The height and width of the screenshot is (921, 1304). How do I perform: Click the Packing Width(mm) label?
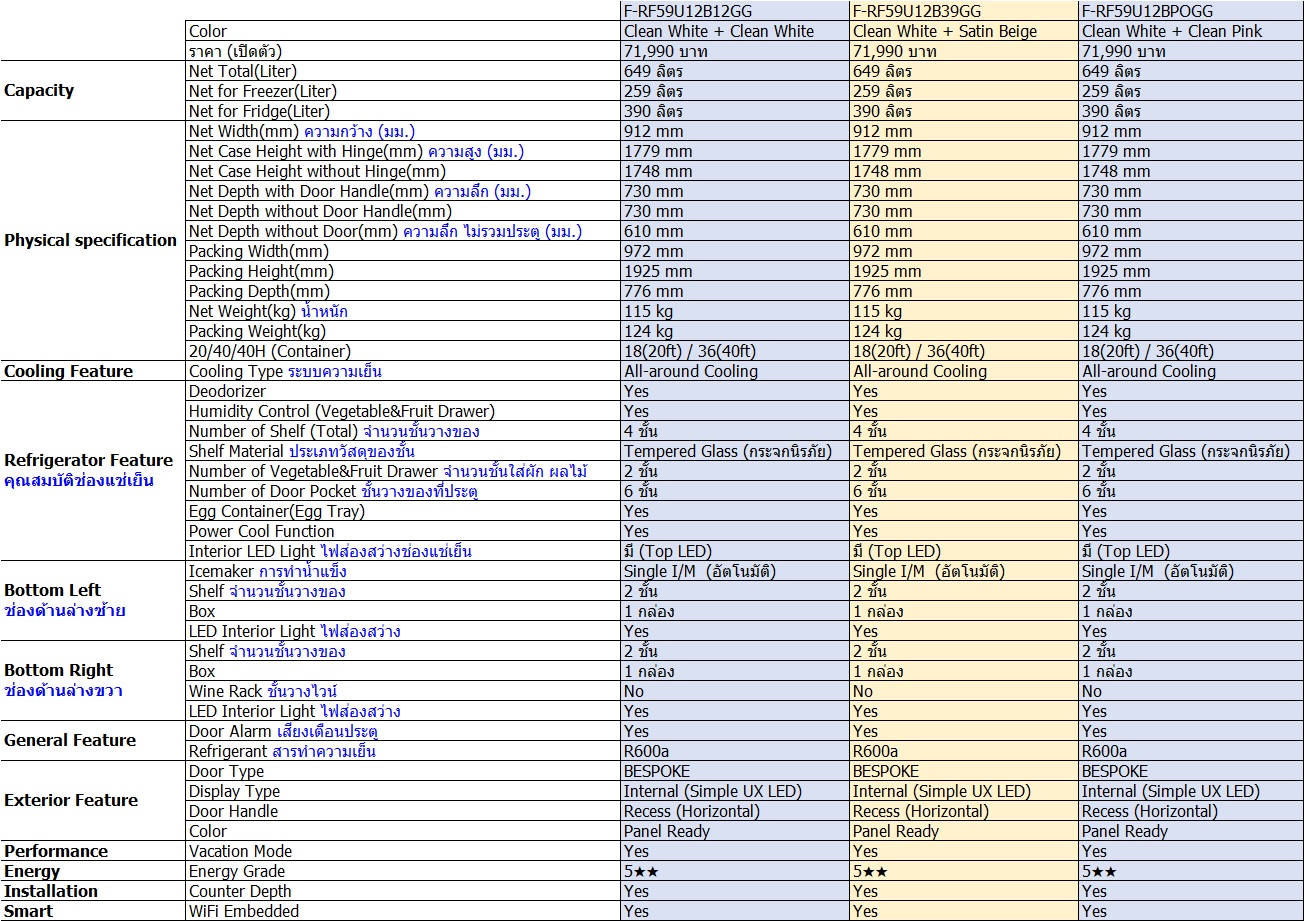point(259,251)
